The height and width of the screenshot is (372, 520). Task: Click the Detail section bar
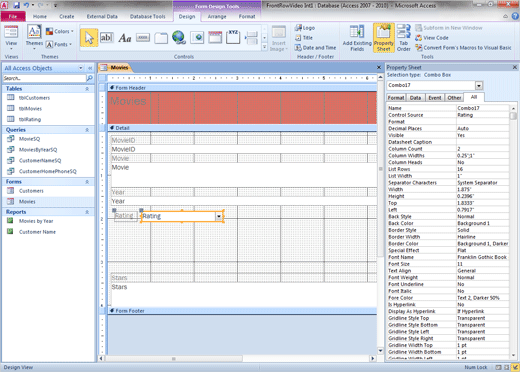click(242, 128)
